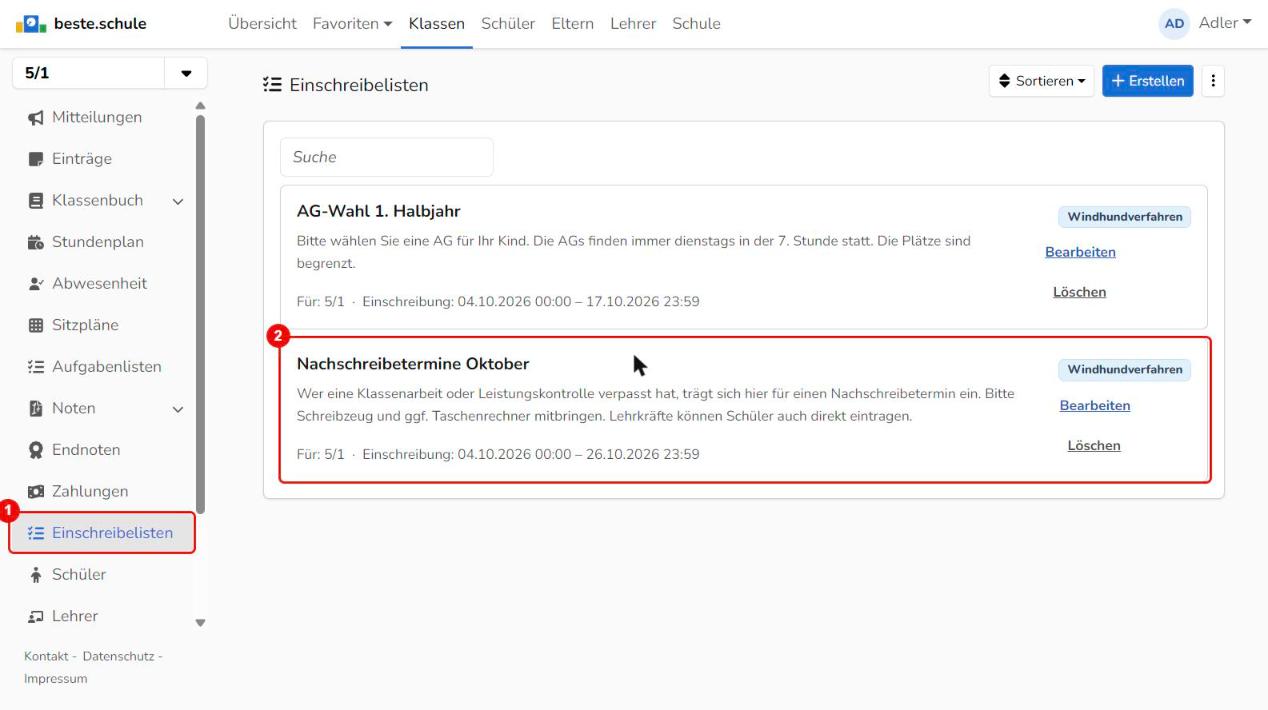The image size is (1268, 710).
Task: Click the sidebar scrollbar thumb
Action: click(201, 312)
